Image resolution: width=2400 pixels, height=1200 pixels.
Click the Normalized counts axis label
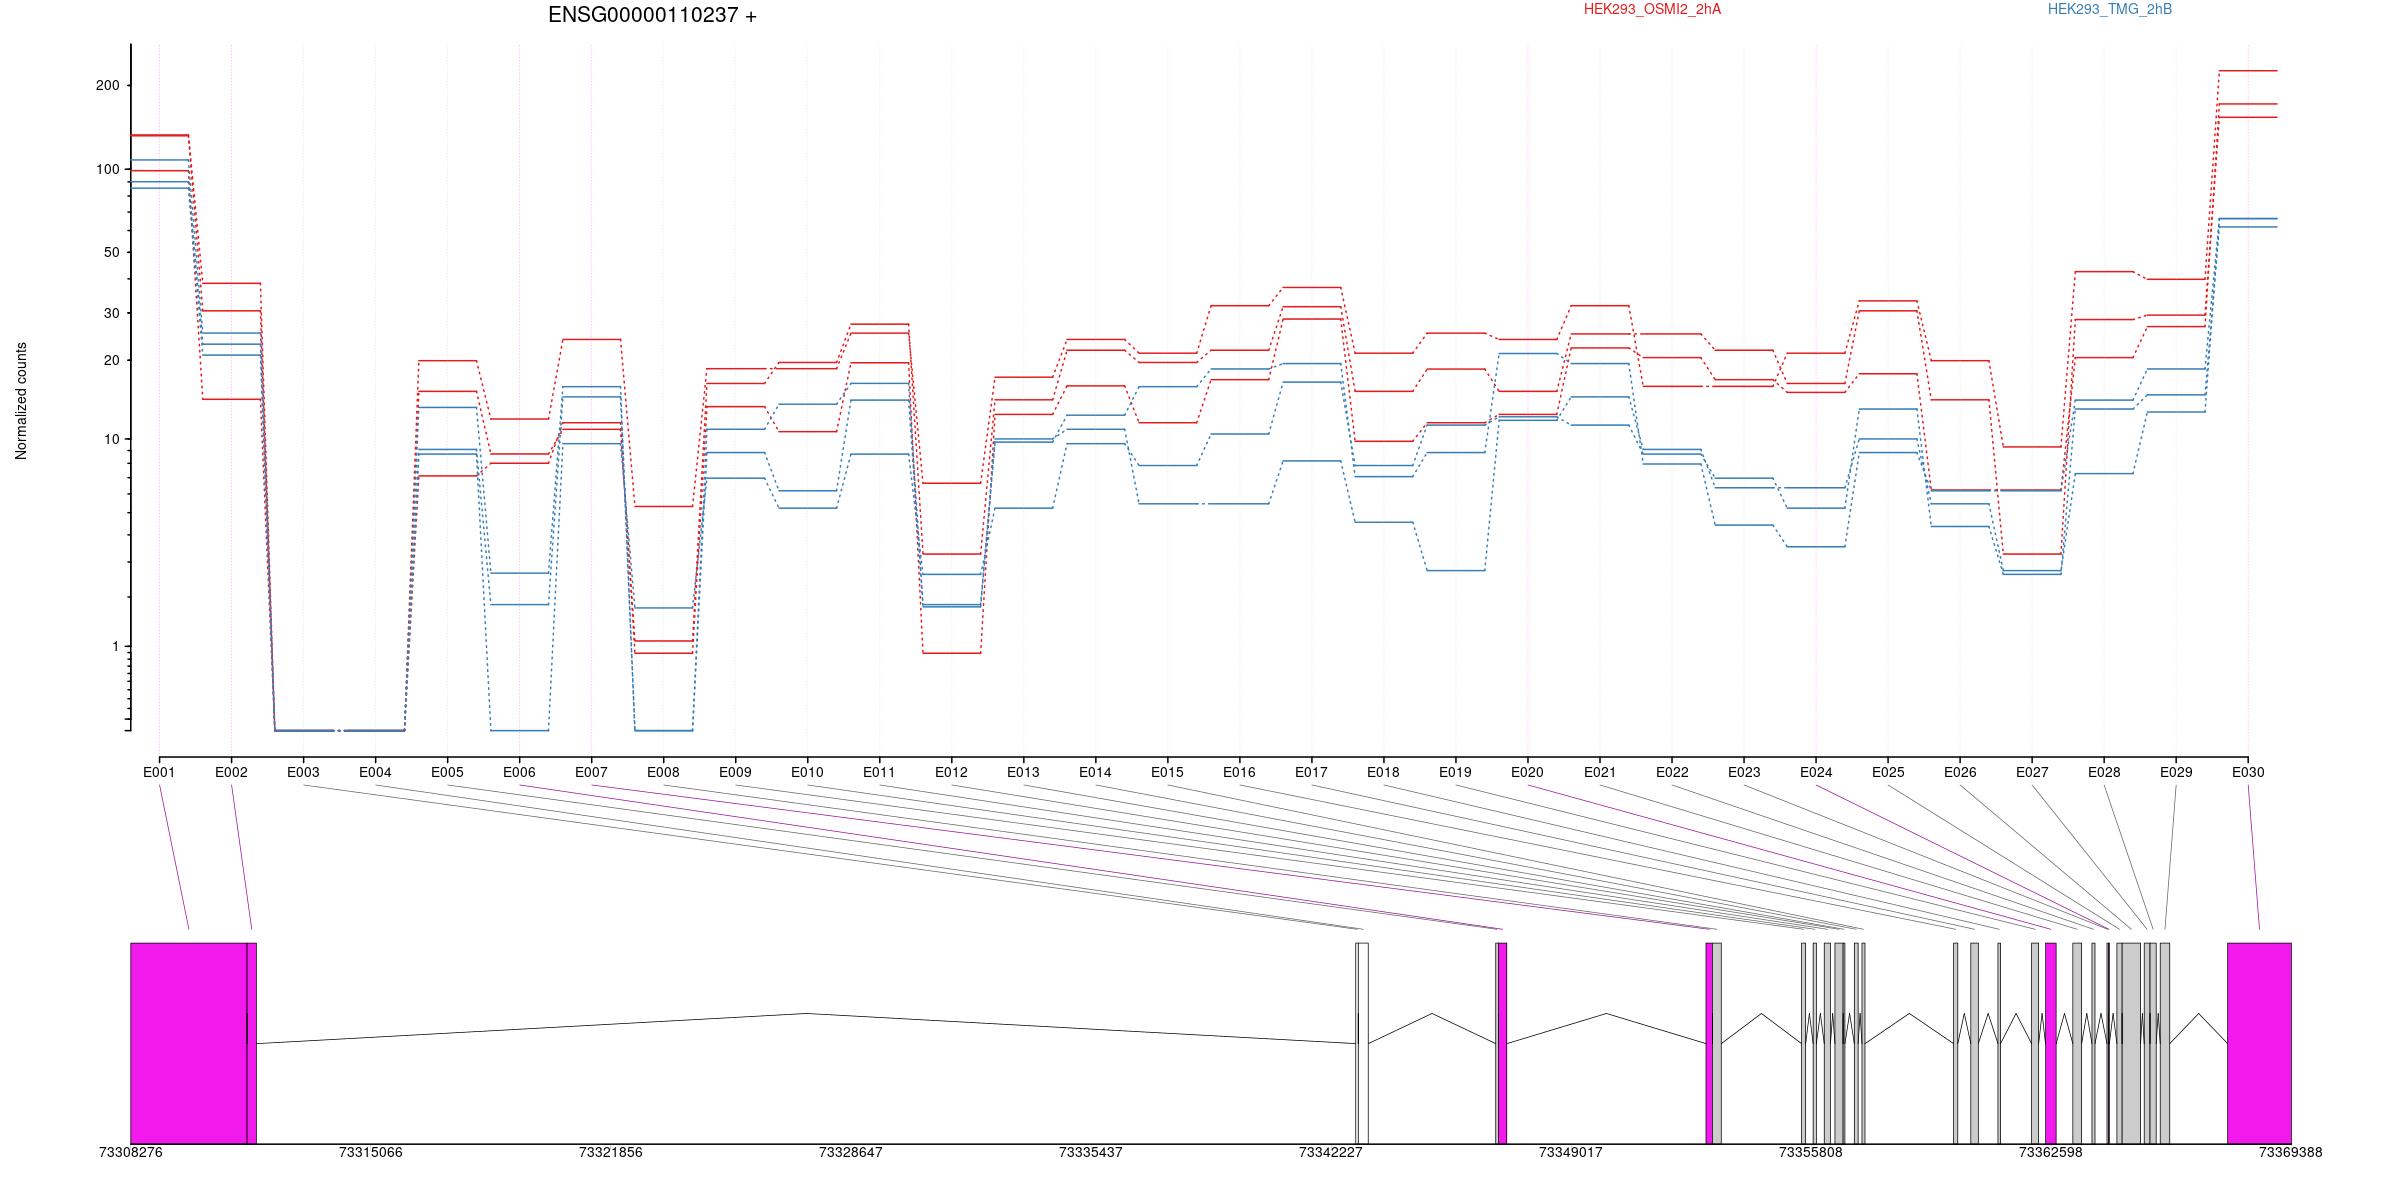point(21,401)
